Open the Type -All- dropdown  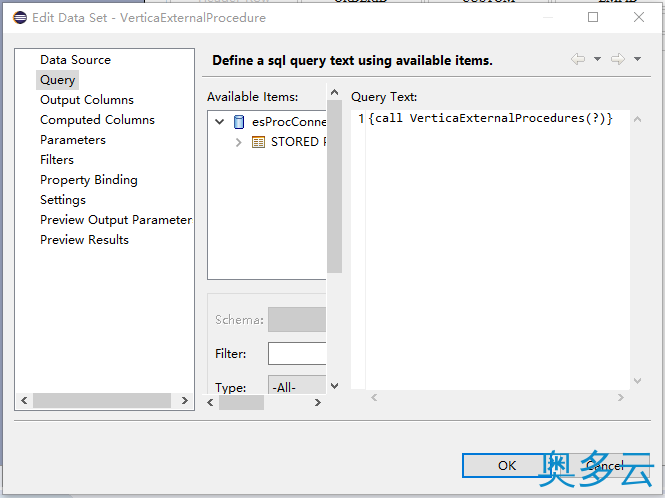297,387
